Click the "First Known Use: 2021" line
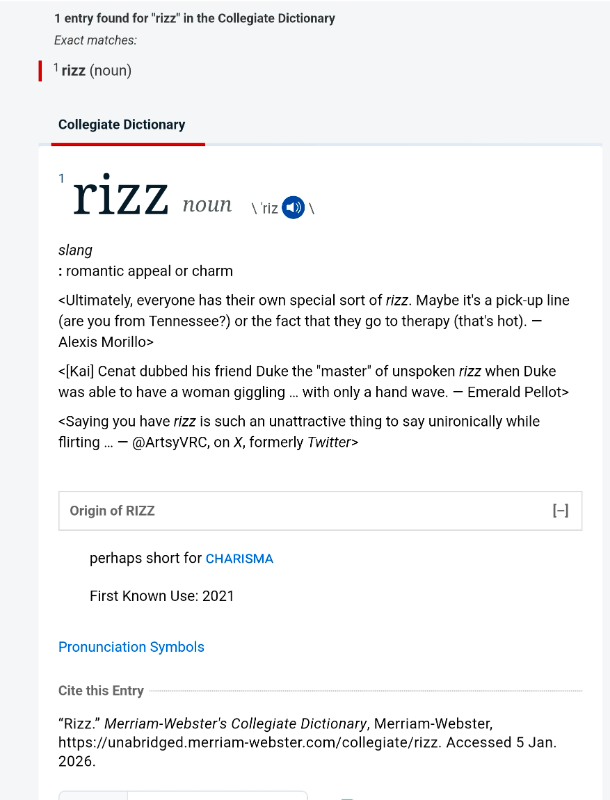This screenshot has width=610, height=800. pyautogui.click(x=162, y=596)
